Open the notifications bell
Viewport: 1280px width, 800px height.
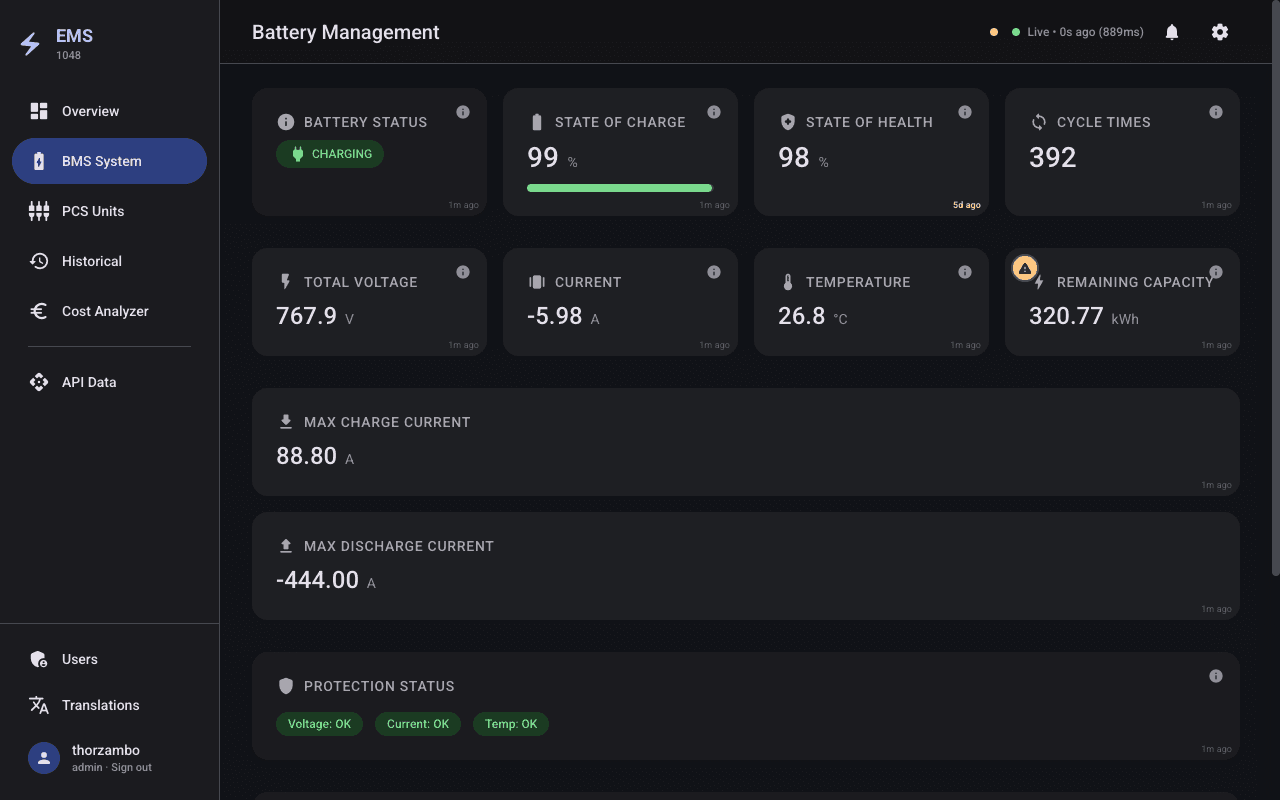pyautogui.click(x=1172, y=32)
